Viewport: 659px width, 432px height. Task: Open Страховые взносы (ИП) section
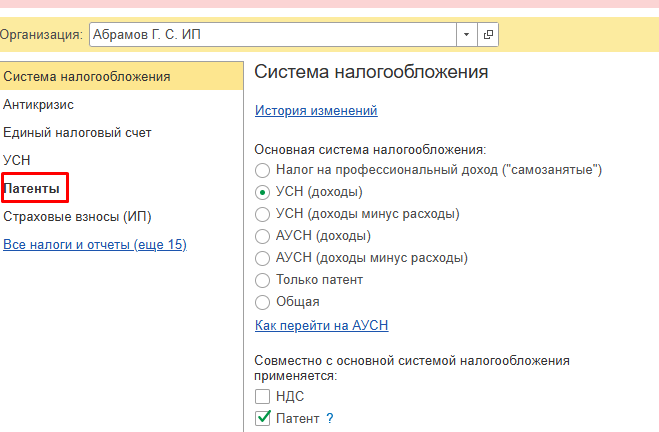[x=77, y=217]
